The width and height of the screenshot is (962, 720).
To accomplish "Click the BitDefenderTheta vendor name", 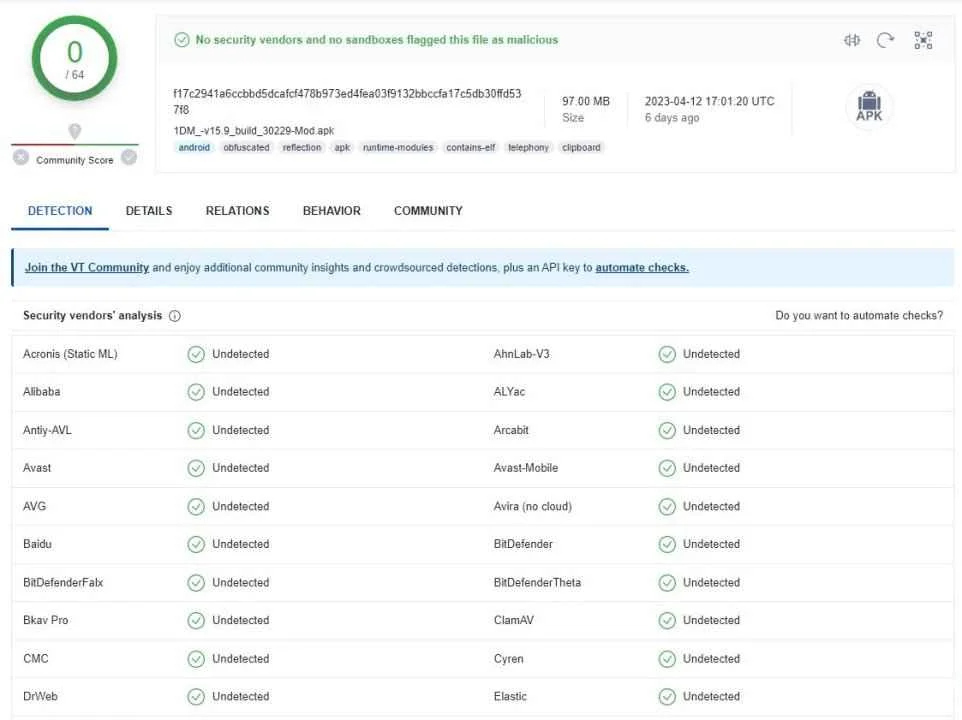I will [x=537, y=583].
